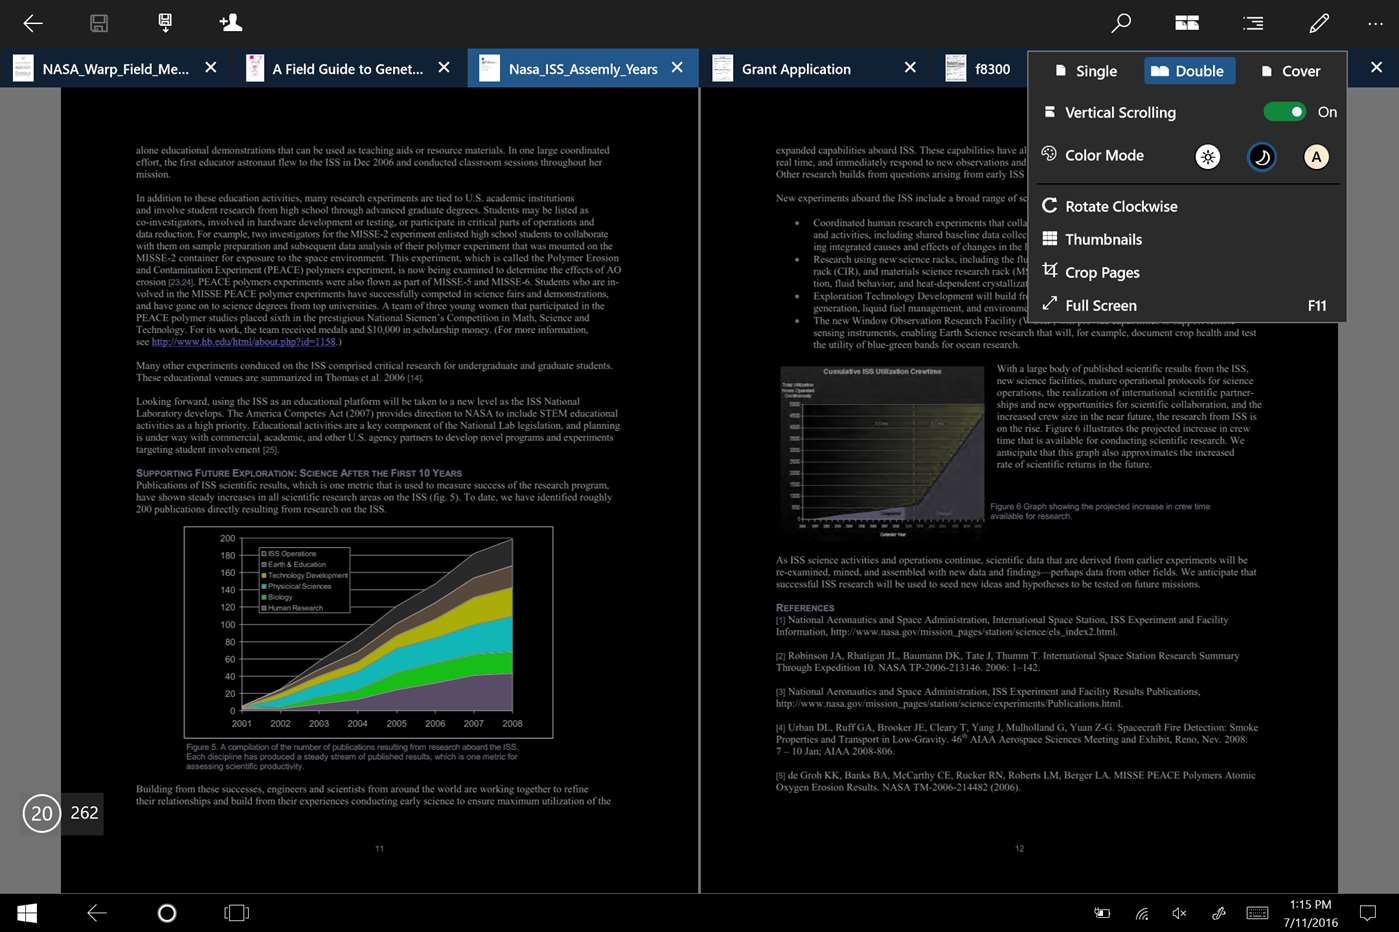The height and width of the screenshot is (932, 1399).
Task: Select sepia color mode
Action: pyautogui.click(x=1316, y=156)
